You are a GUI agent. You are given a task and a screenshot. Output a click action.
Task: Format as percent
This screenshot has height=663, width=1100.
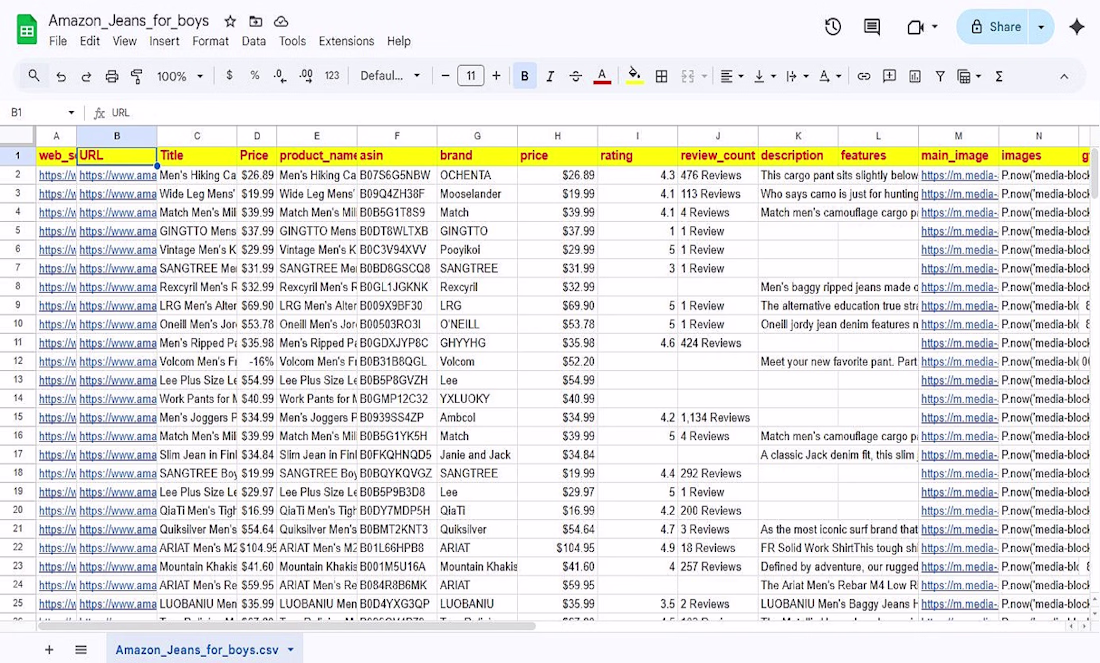pyautogui.click(x=255, y=76)
